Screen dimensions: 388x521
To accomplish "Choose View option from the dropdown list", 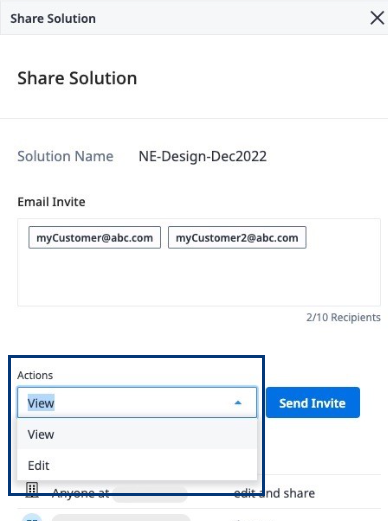I will pos(137,434).
